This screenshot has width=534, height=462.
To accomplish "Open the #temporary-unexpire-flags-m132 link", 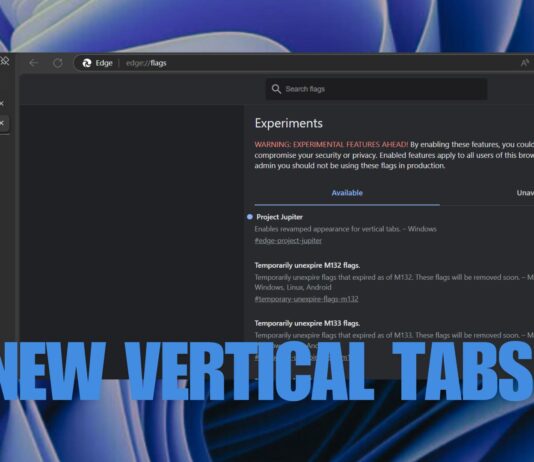I will click(x=306, y=299).
